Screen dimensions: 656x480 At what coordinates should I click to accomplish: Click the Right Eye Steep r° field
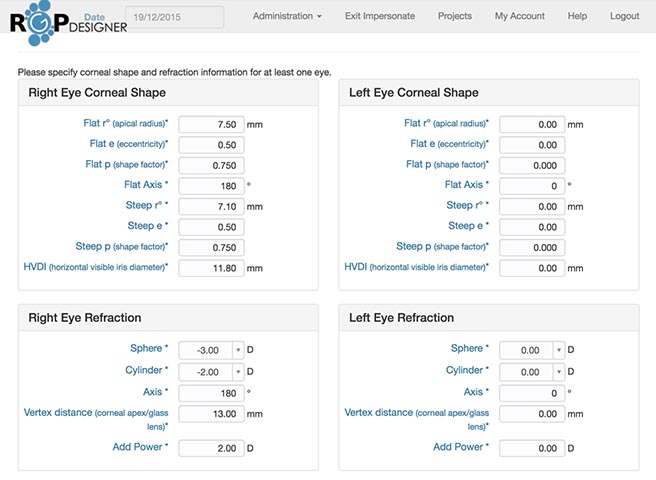tap(211, 206)
